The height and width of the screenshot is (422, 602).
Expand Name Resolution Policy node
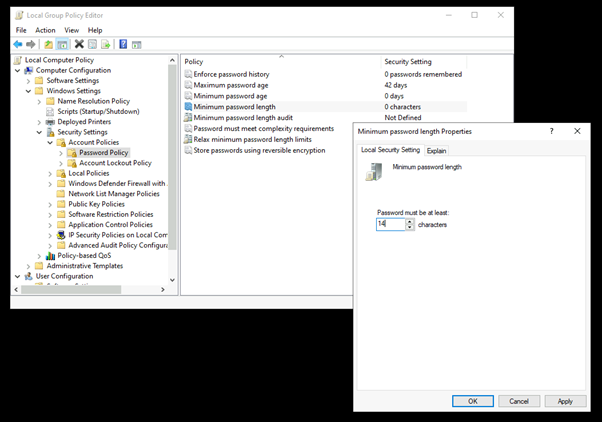click(39, 102)
